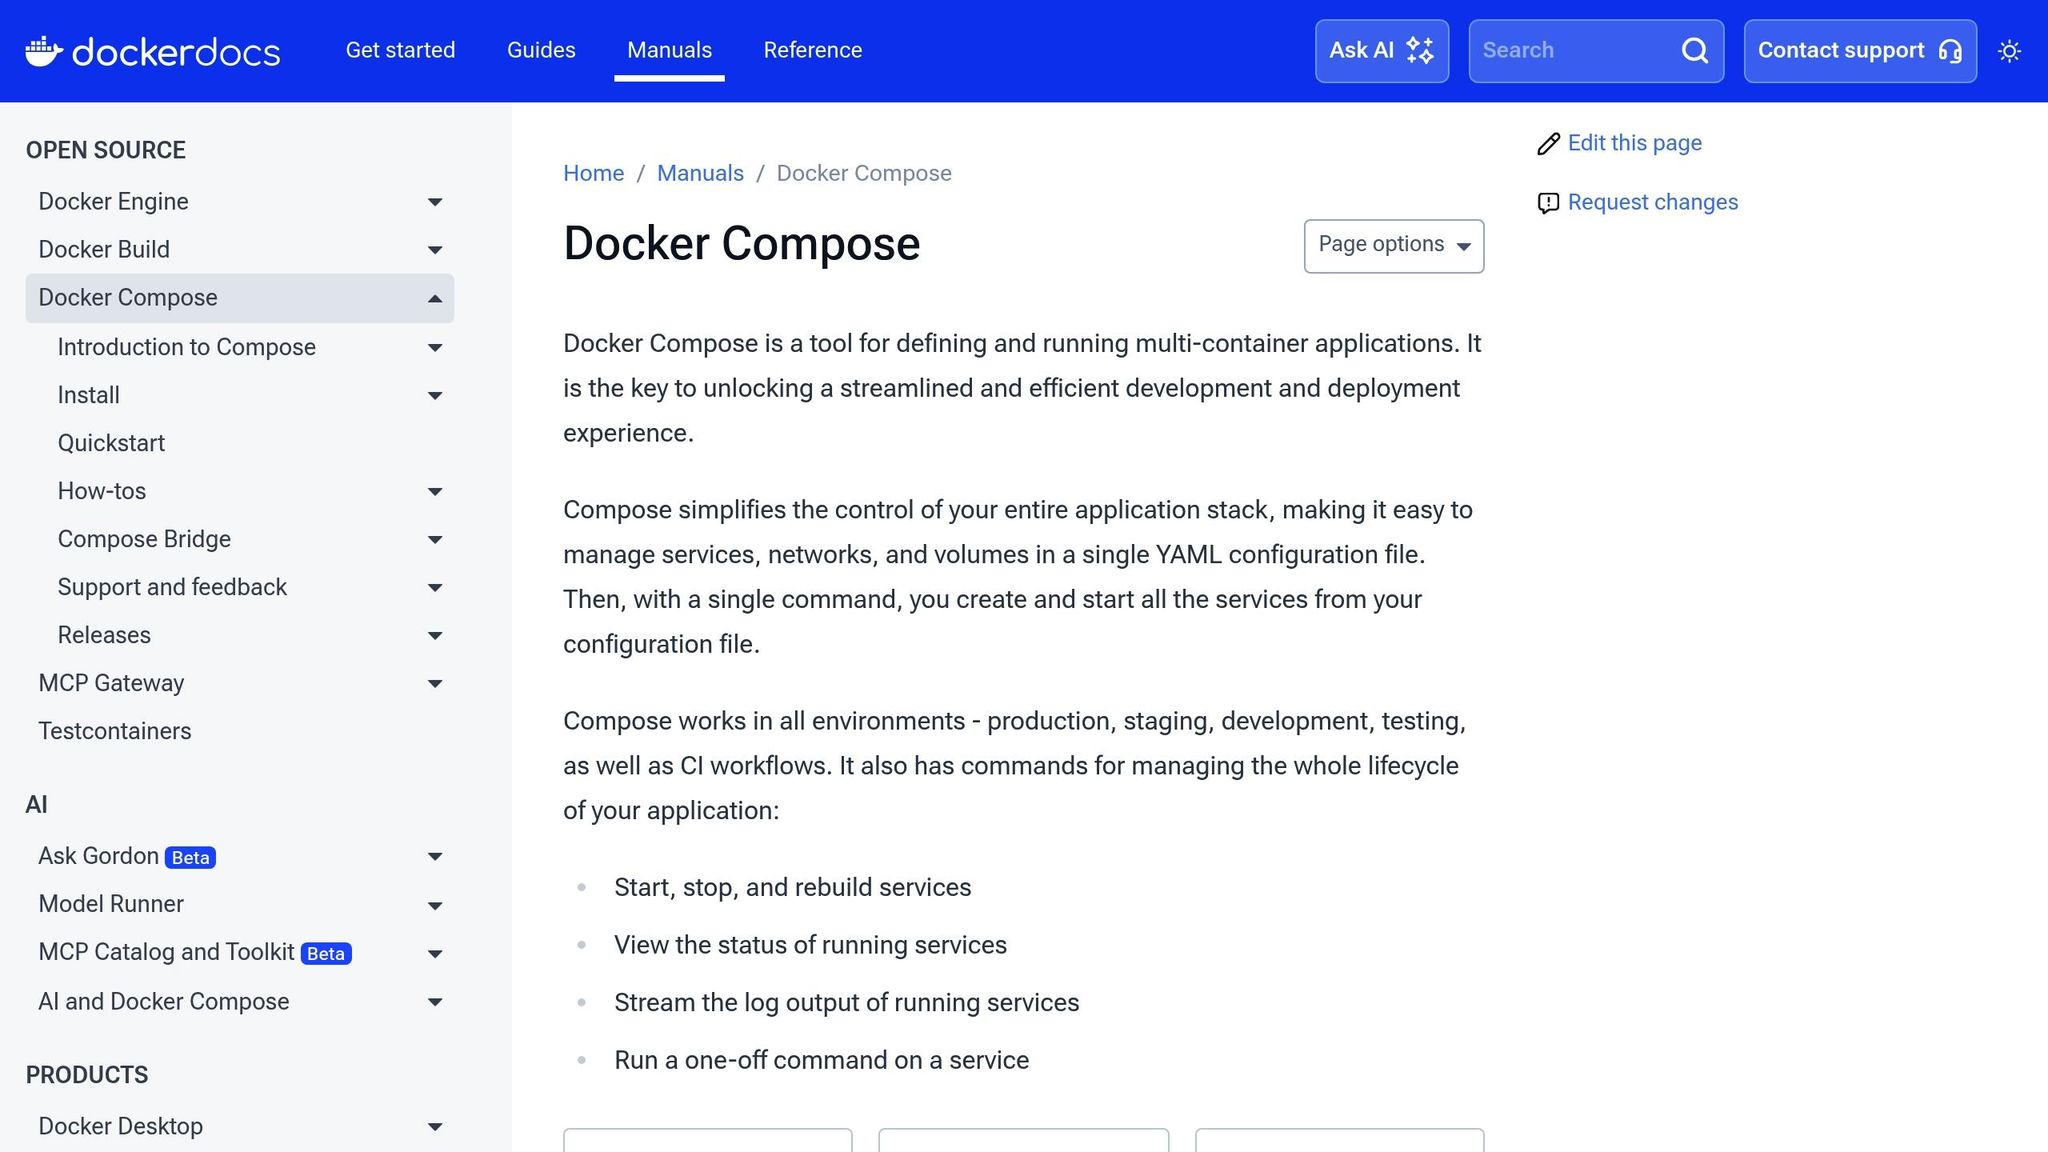Viewport: 2048px width, 1152px height.
Task: Go to Home via the breadcrumb
Action: 594,173
